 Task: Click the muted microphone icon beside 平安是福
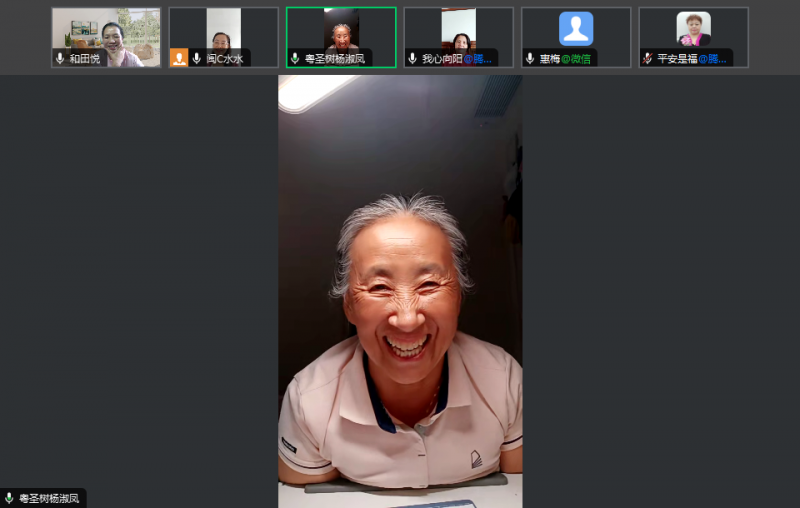click(647, 59)
